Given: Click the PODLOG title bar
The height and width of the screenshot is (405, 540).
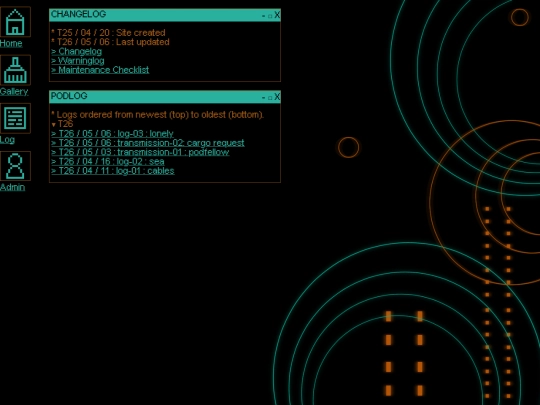Looking at the screenshot, I should tap(165, 97).
